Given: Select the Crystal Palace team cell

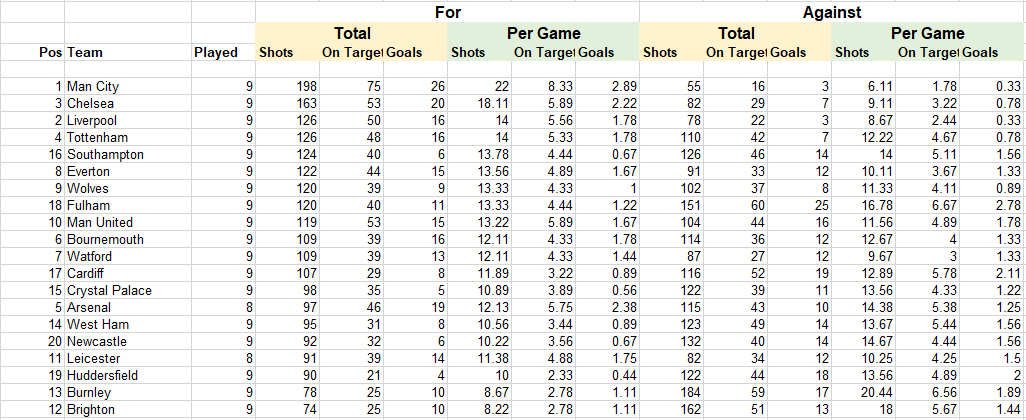Looking at the screenshot, I should (128, 290).
